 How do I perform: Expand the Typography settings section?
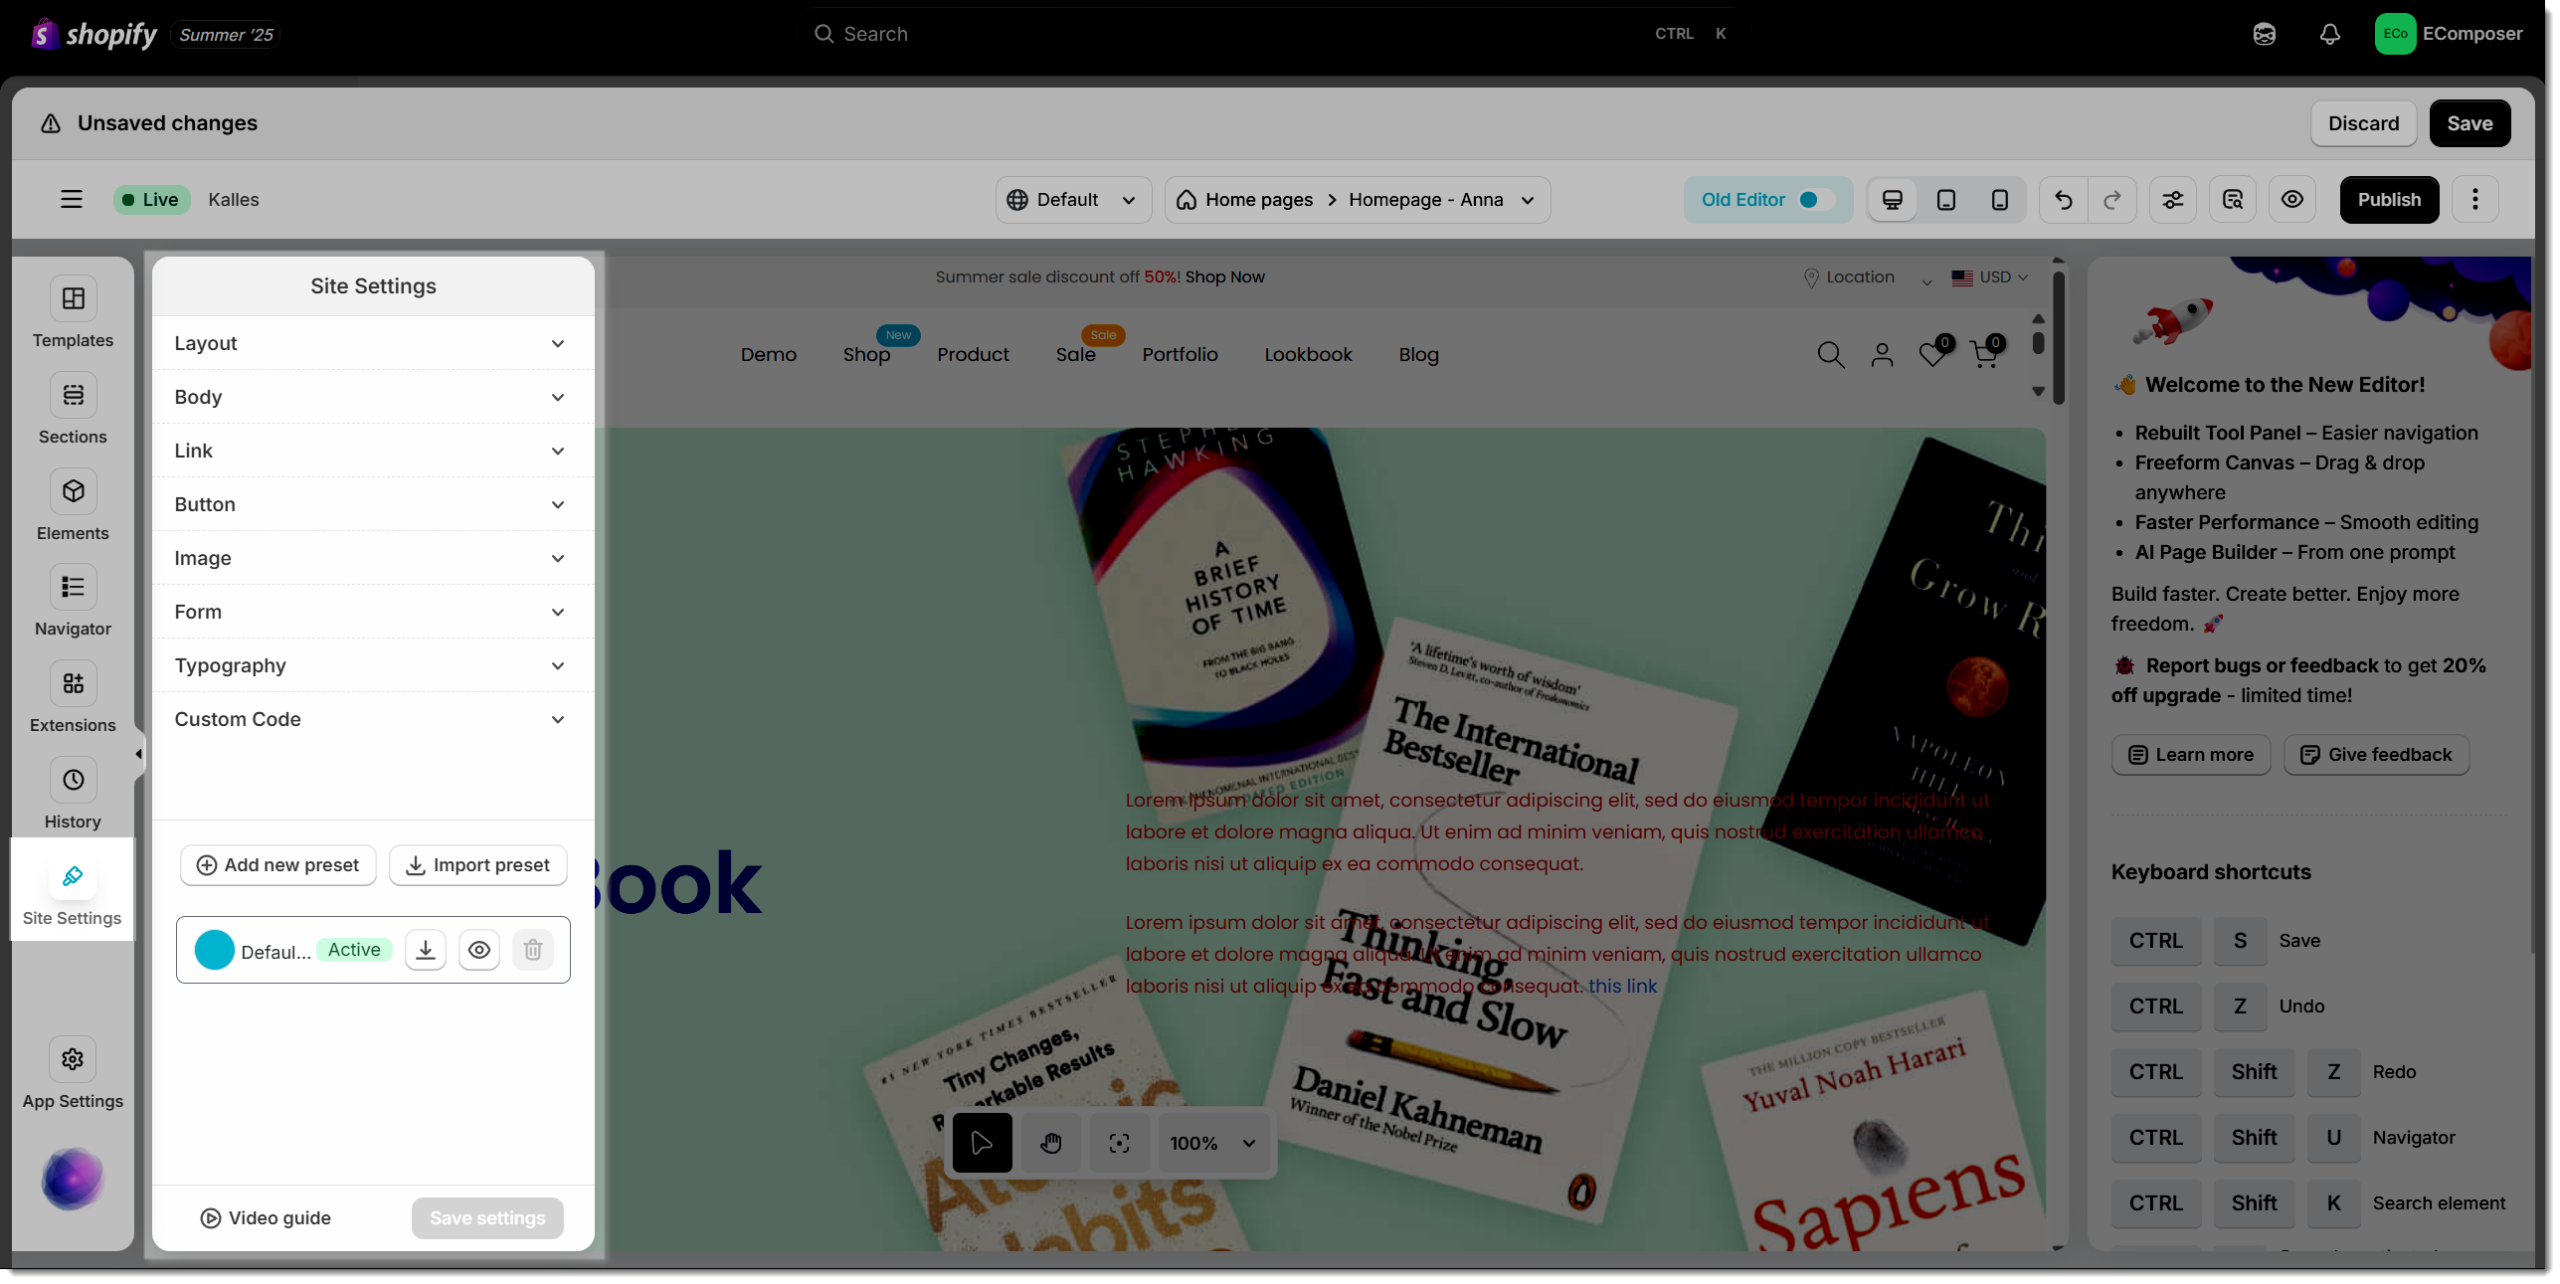pyautogui.click(x=373, y=666)
